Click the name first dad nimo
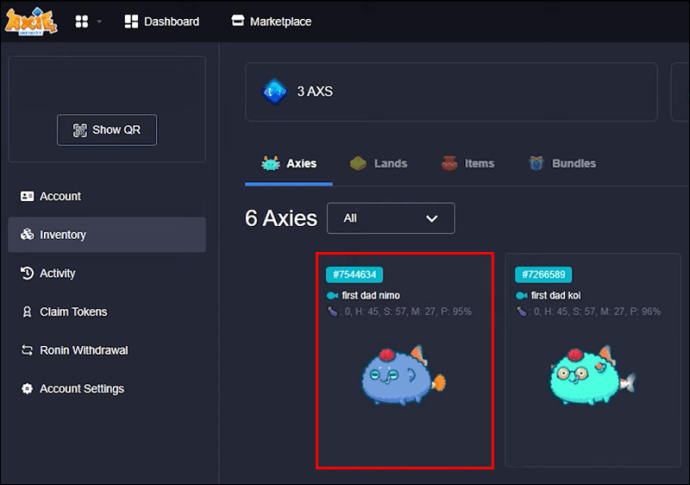The width and height of the screenshot is (690, 485). click(x=371, y=295)
